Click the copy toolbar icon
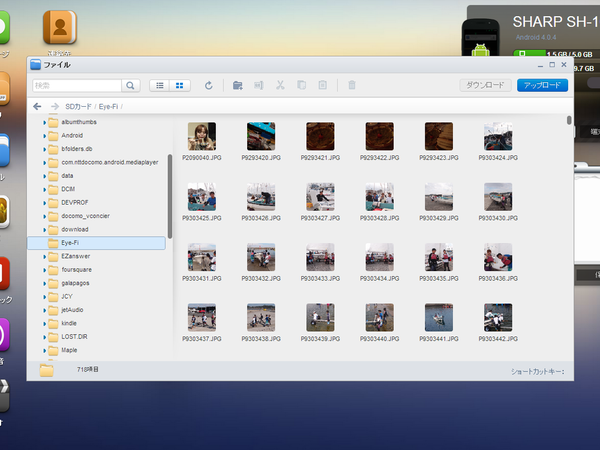 pyautogui.click(x=302, y=85)
